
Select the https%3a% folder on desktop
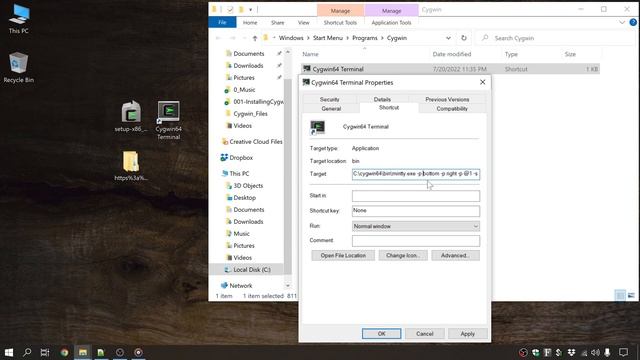[x=131, y=166]
